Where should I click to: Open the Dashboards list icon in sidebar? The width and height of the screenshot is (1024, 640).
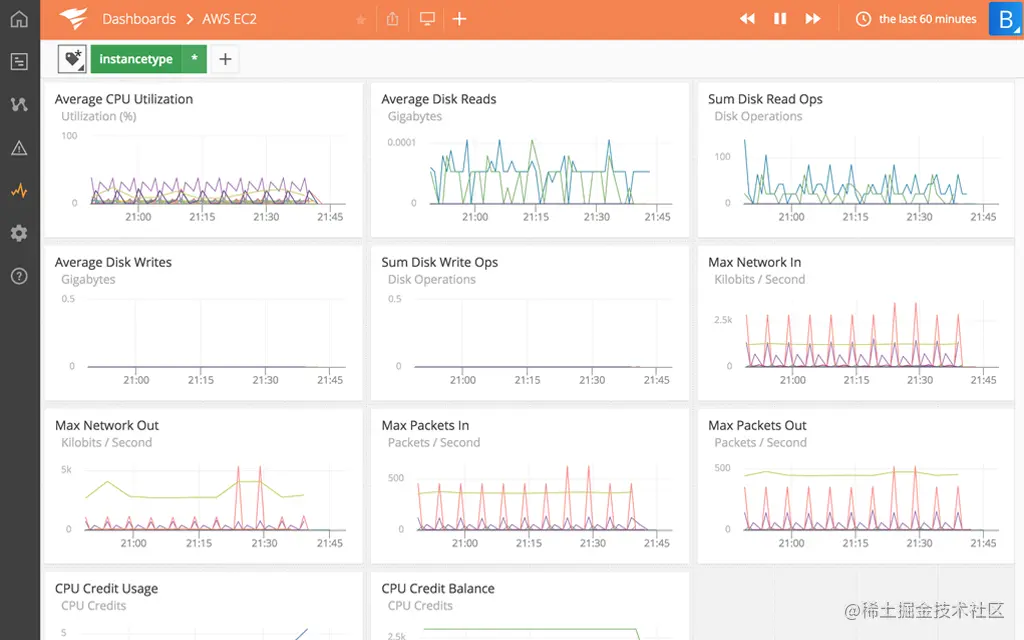tap(18, 61)
